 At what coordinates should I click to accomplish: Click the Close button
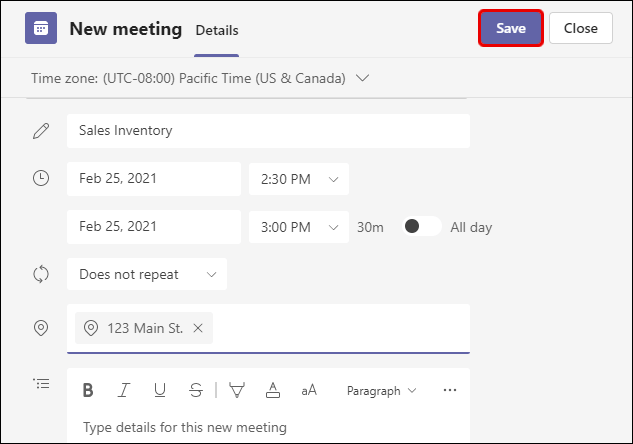point(581,28)
